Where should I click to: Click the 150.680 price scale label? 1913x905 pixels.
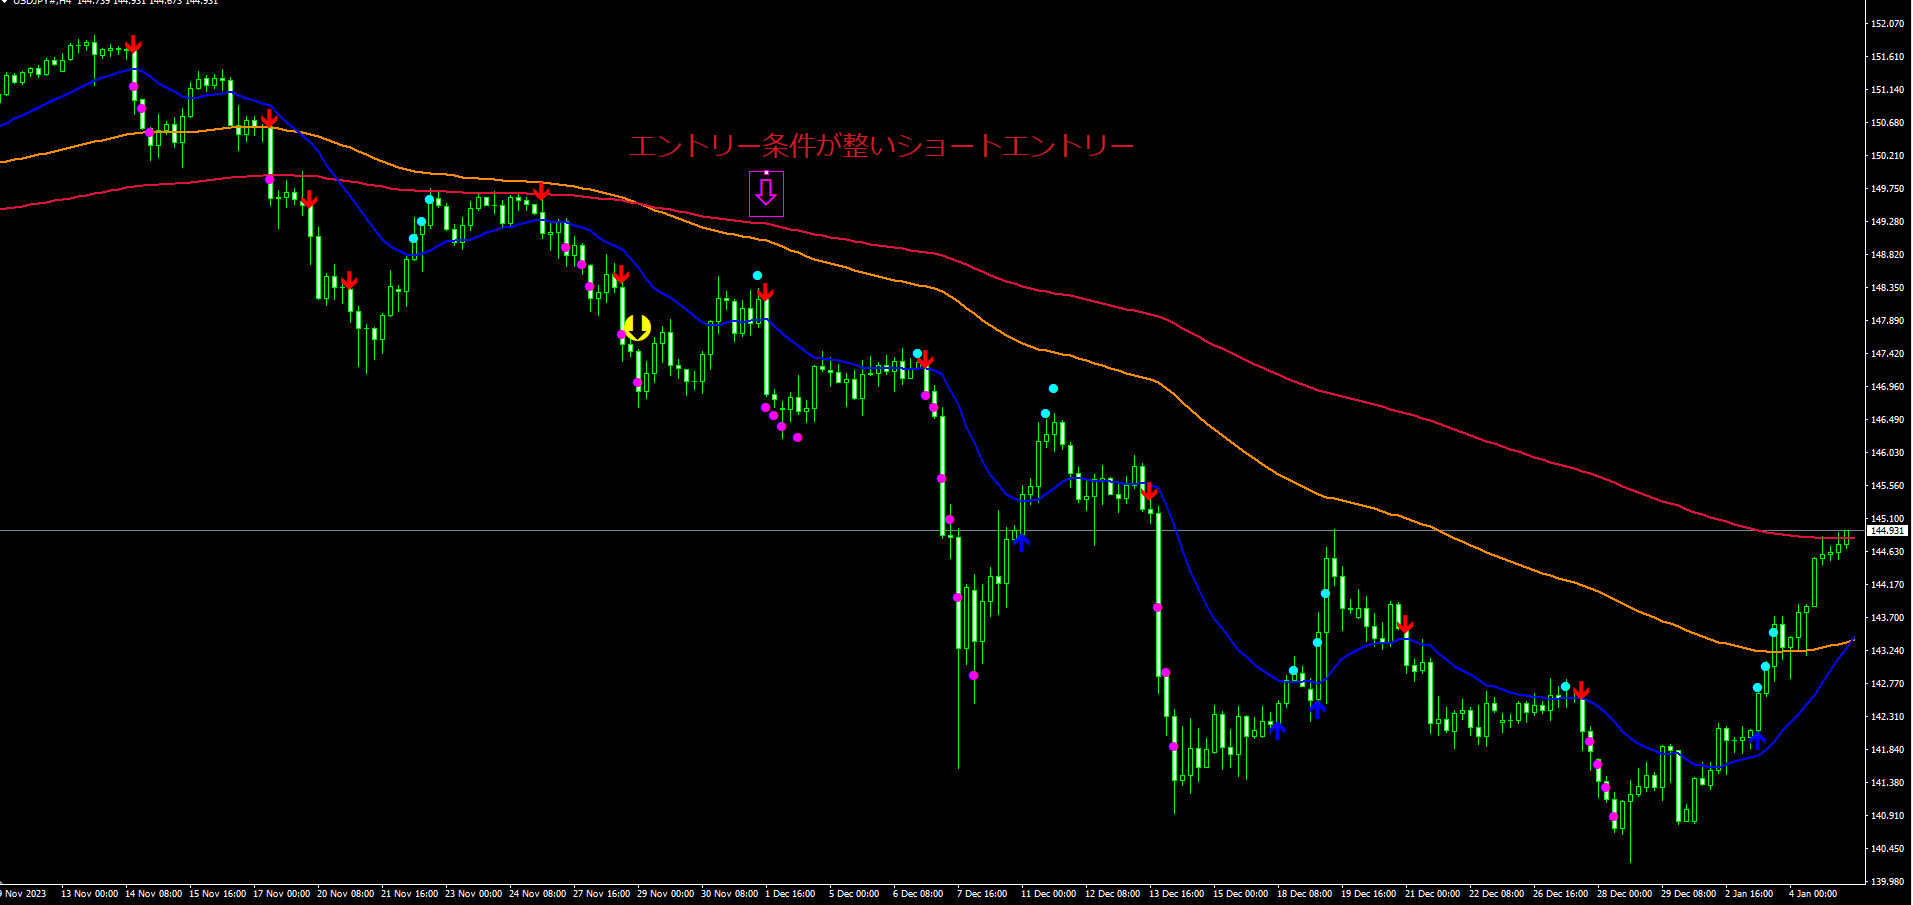pyautogui.click(x=1887, y=123)
